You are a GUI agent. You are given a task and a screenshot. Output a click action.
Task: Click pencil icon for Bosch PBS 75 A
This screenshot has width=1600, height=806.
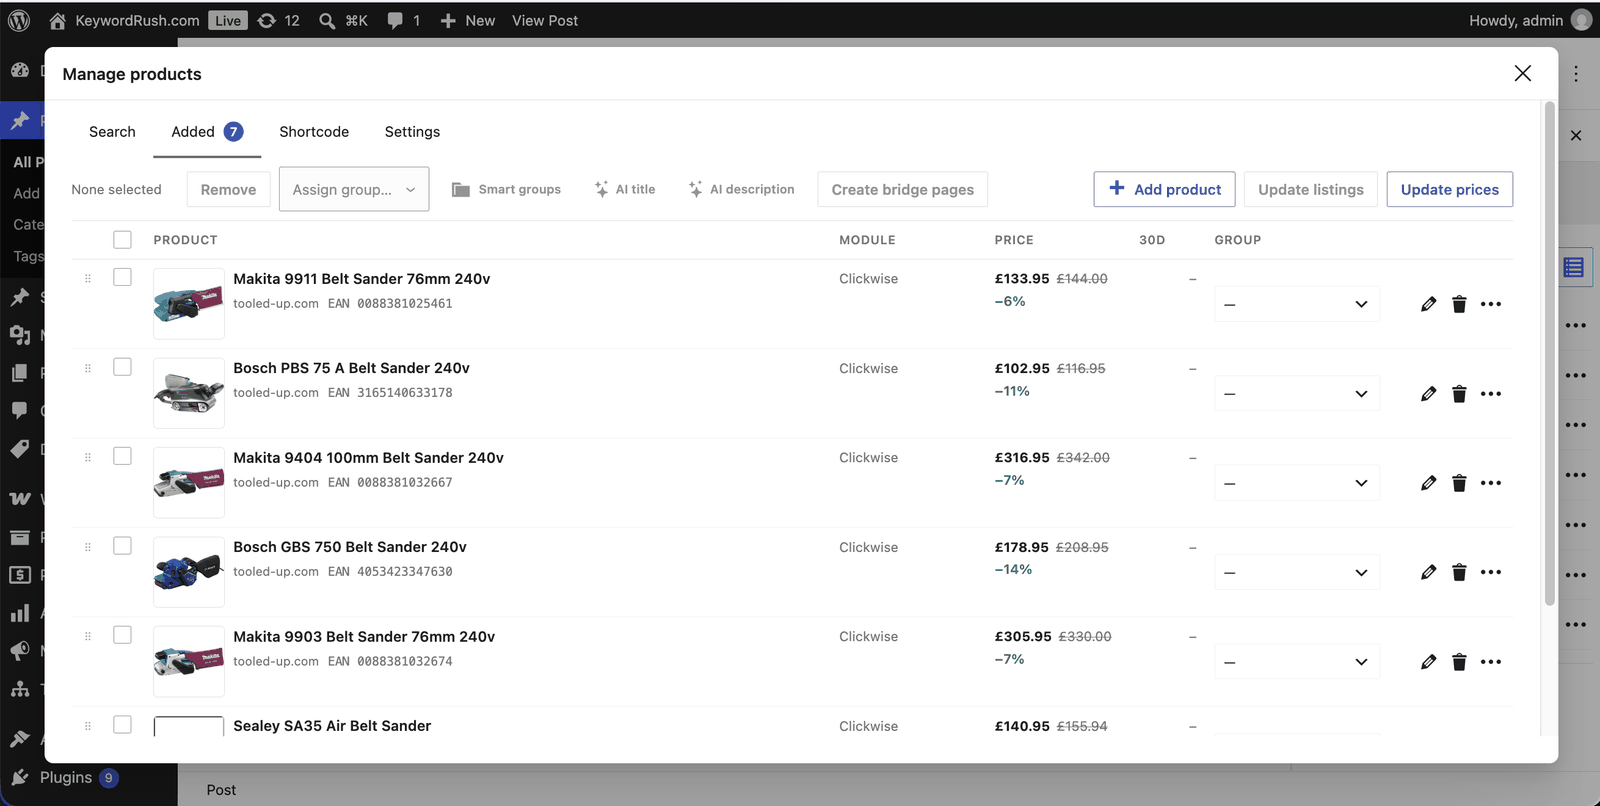tap(1428, 394)
